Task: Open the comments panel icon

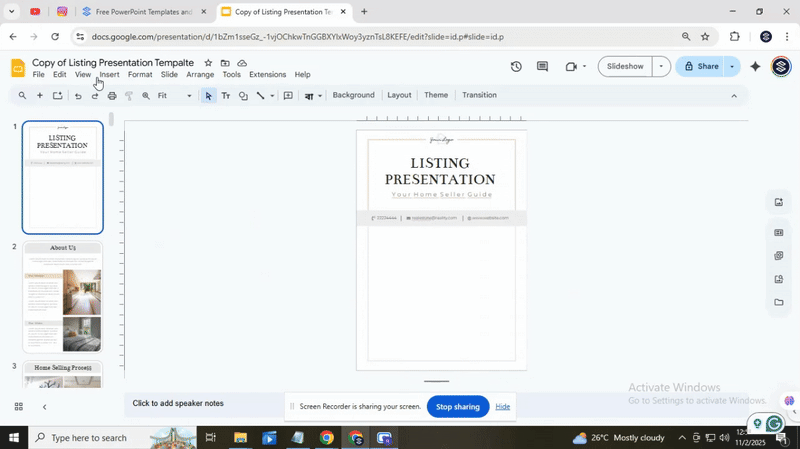Action: pyautogui.click(x=542, y=67)
